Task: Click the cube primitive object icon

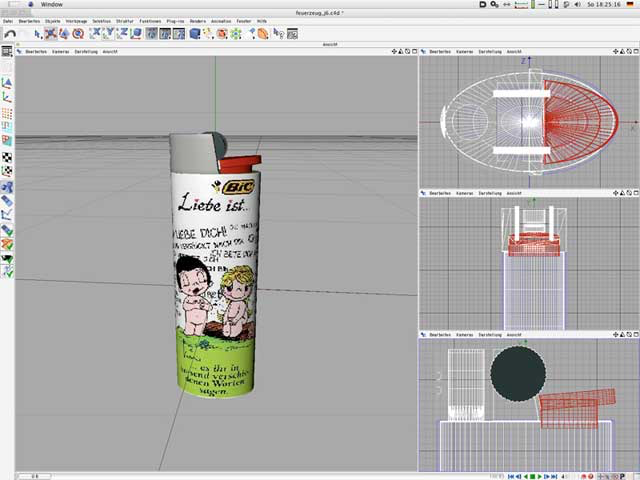Action: 195,33
